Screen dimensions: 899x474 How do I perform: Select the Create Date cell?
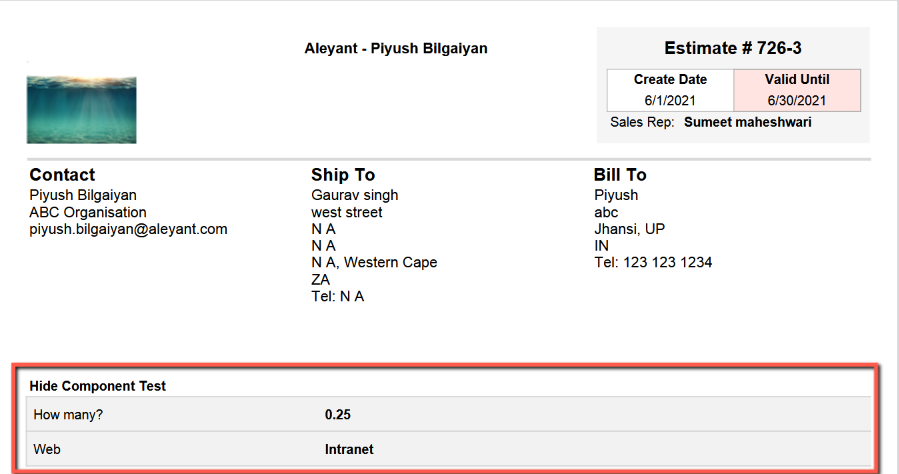pos(670,90)
